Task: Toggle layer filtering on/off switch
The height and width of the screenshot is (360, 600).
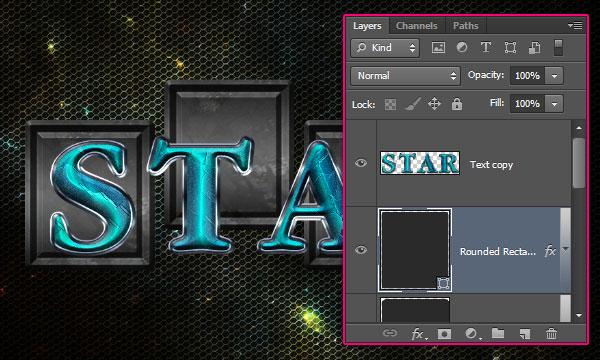Action: coord(558,47)
